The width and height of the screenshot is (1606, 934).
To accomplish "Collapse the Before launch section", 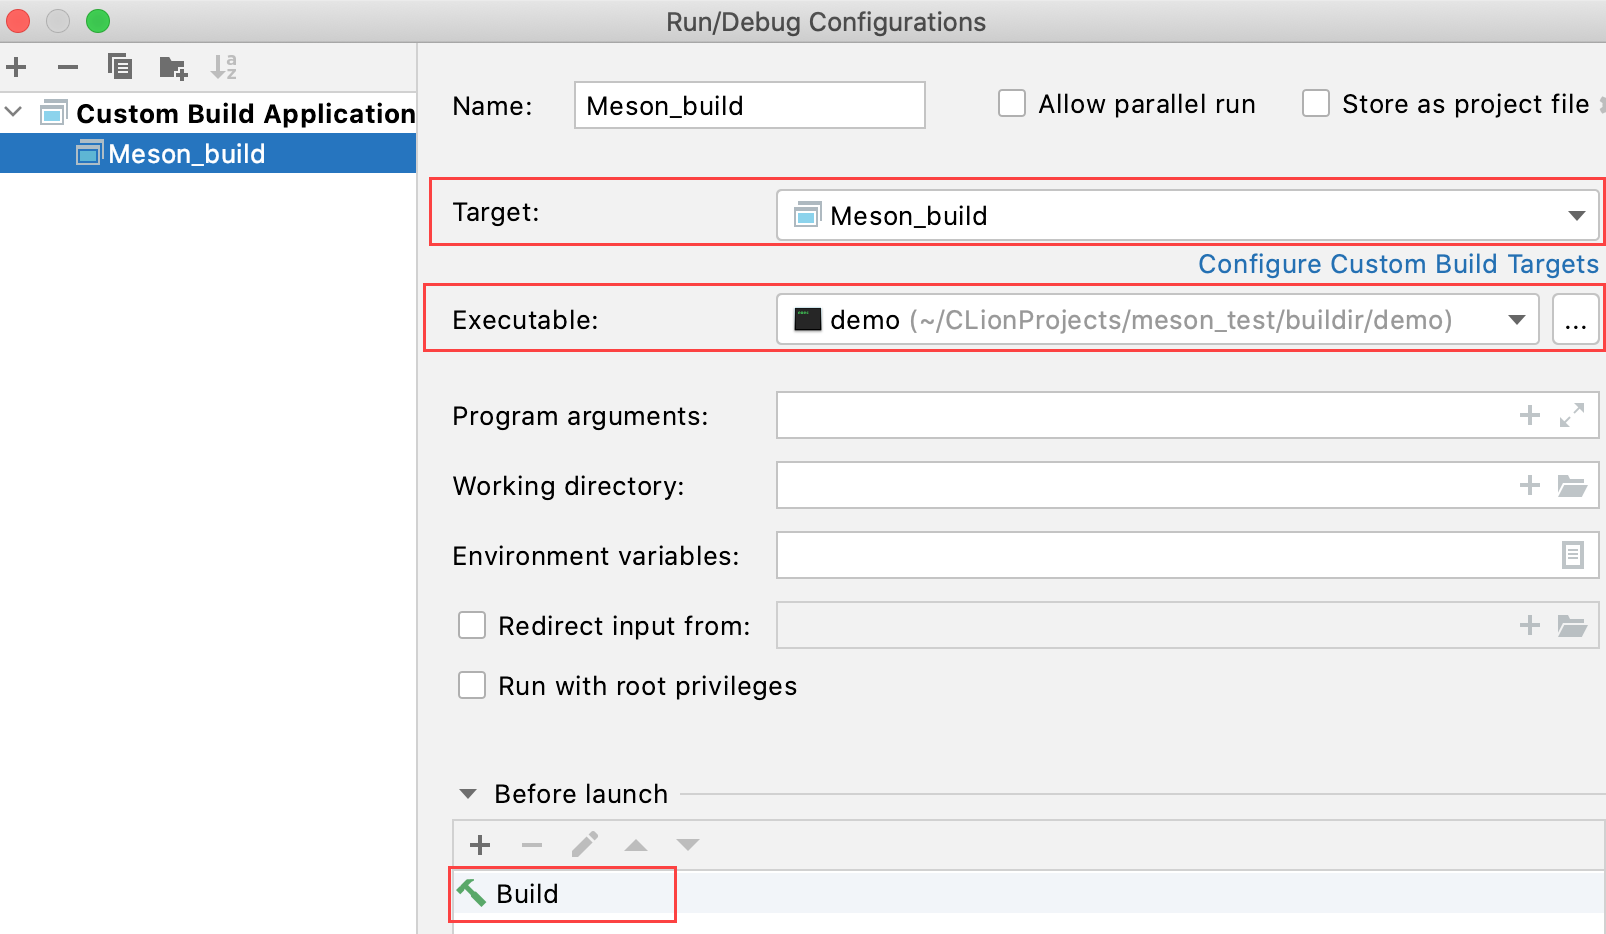I will coord(467,793).
